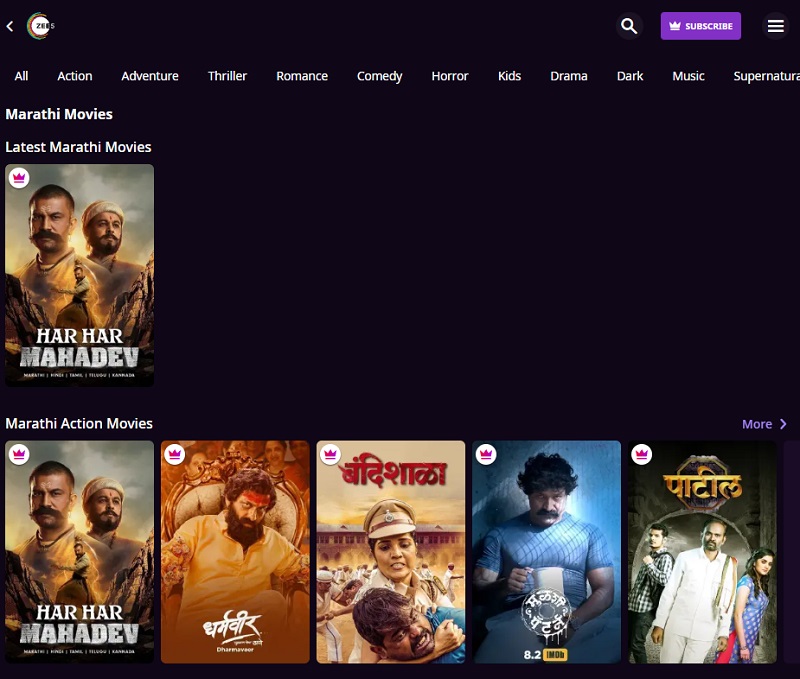
Task: Go back using the left arrow icon
Action: 10,26
